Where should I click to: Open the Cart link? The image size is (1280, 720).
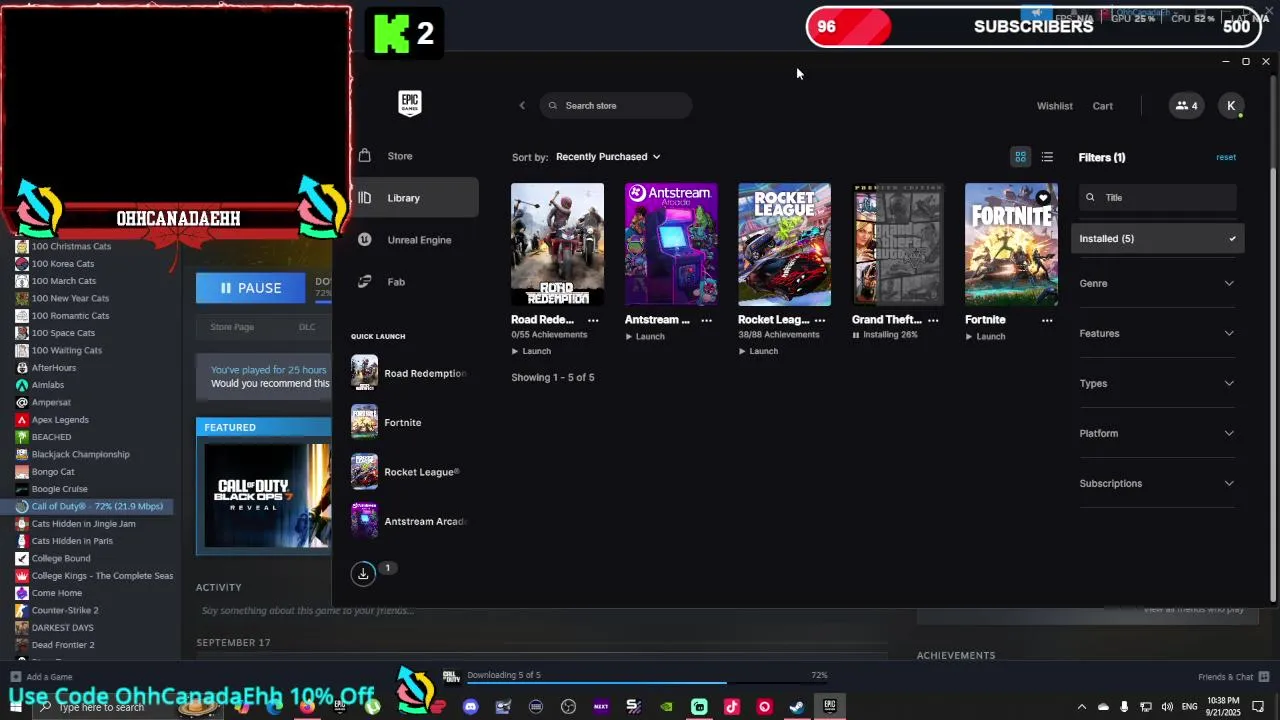1102,106
